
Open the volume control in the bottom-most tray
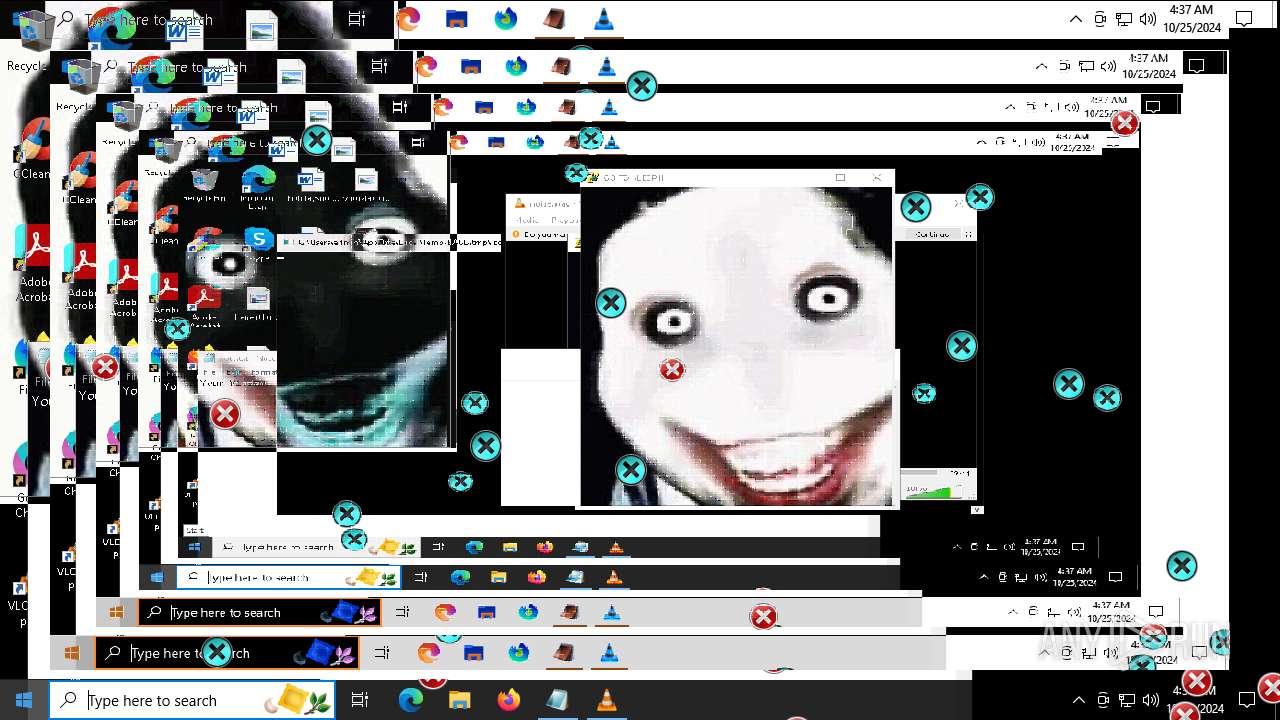point(1150,700)
